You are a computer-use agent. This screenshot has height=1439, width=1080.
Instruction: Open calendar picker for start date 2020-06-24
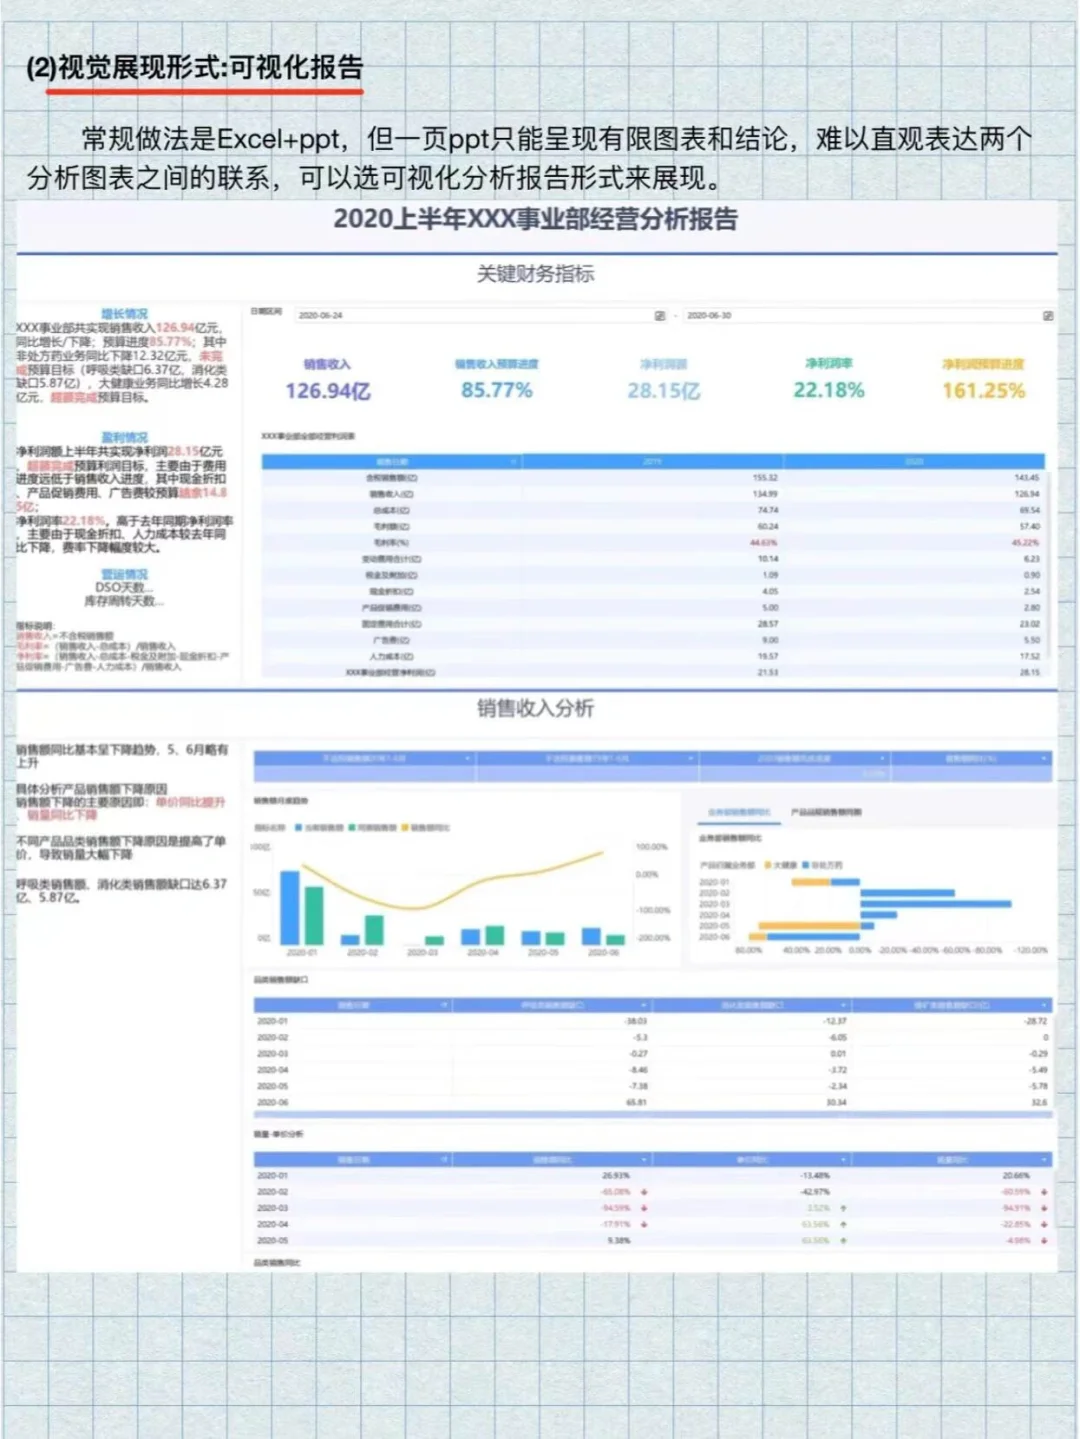click(660, 315)
